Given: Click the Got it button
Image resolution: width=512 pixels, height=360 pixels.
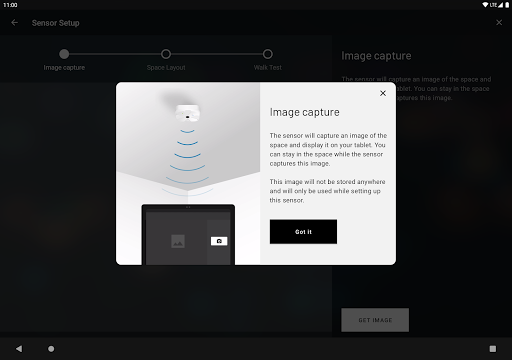Looking at the screenshot, I should click(303, 232).
